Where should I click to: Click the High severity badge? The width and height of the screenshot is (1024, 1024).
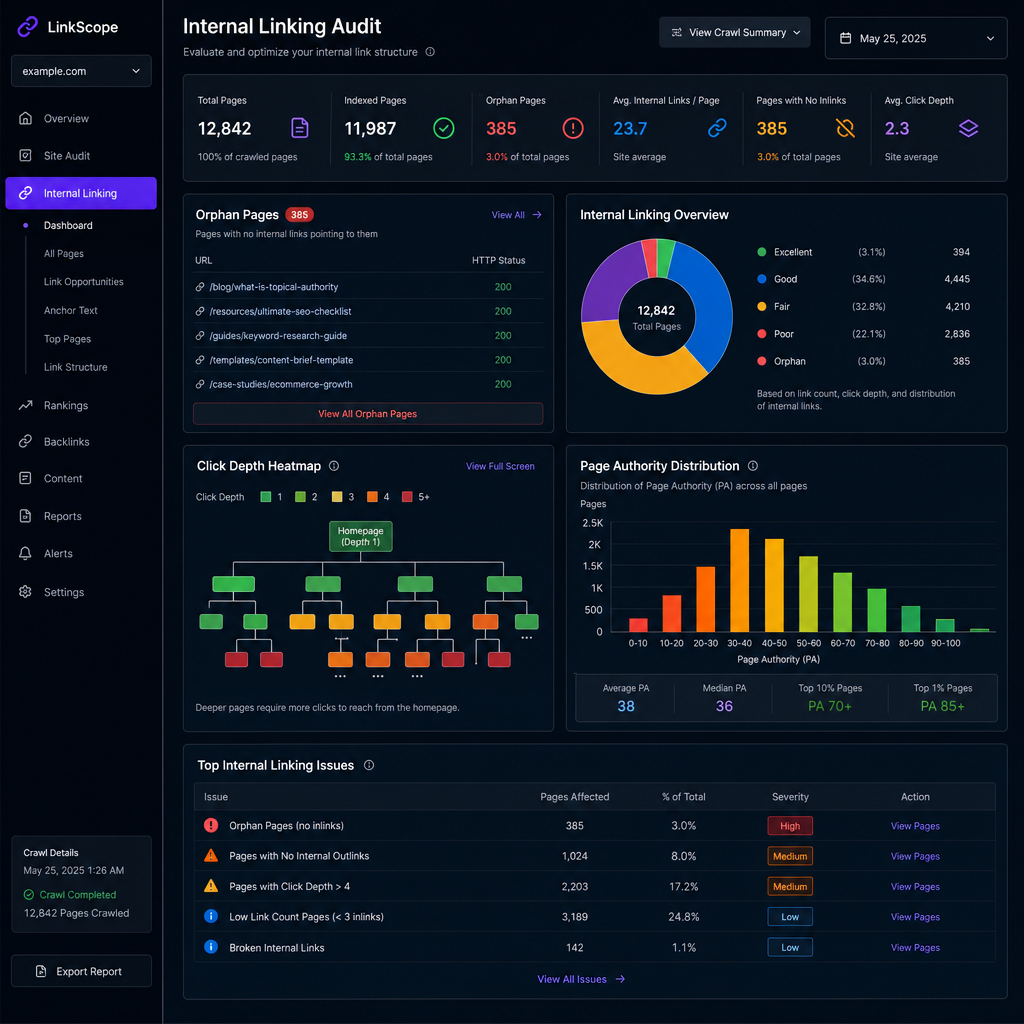(790, 825)
